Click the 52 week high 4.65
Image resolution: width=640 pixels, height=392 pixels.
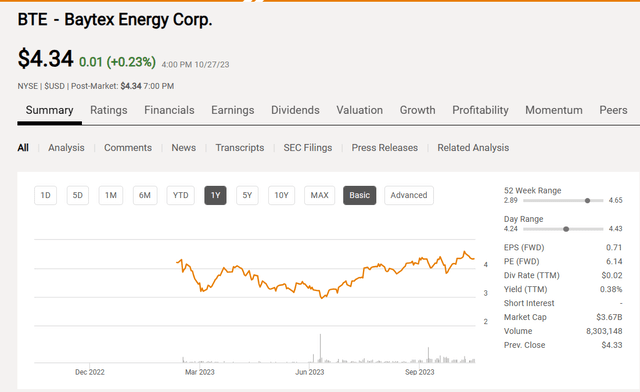point(616,200)
